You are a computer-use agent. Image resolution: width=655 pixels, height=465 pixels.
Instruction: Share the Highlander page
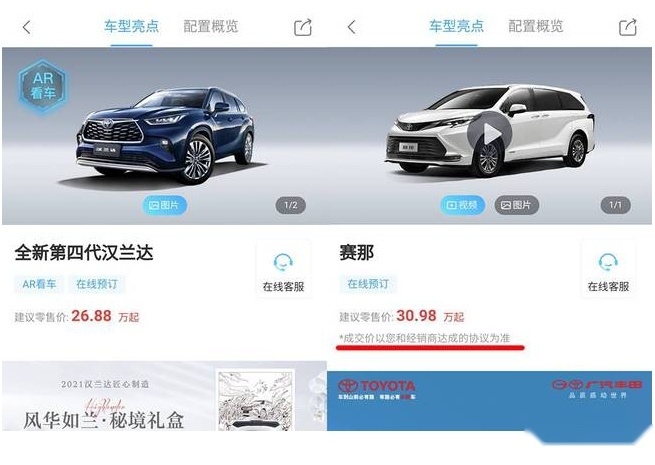(x=303, y=28)
